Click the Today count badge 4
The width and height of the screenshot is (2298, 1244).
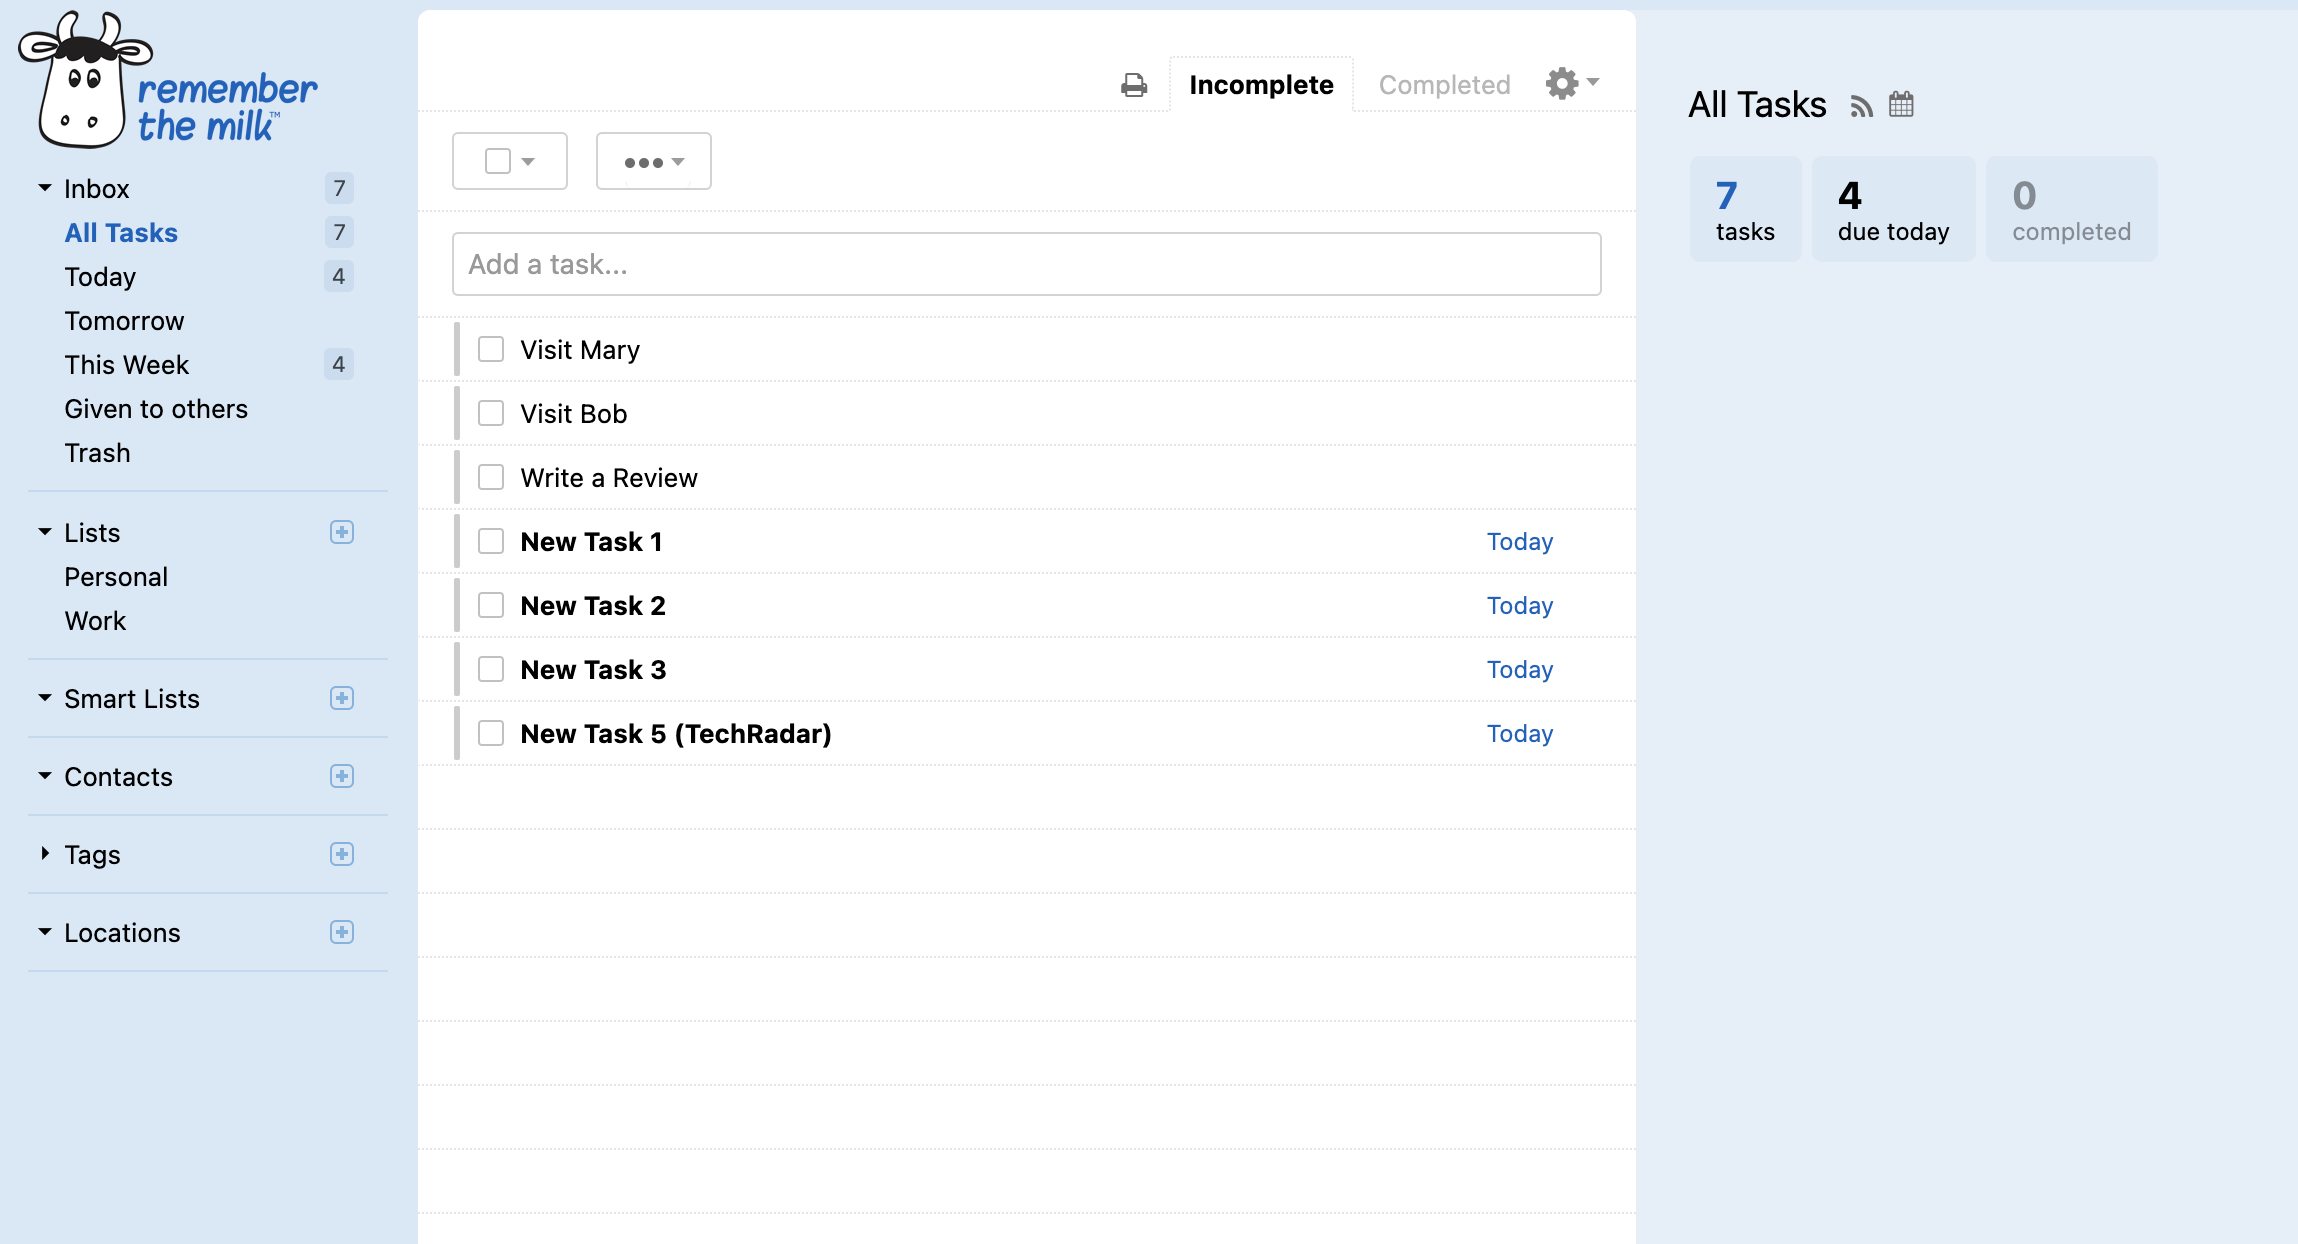339,276
